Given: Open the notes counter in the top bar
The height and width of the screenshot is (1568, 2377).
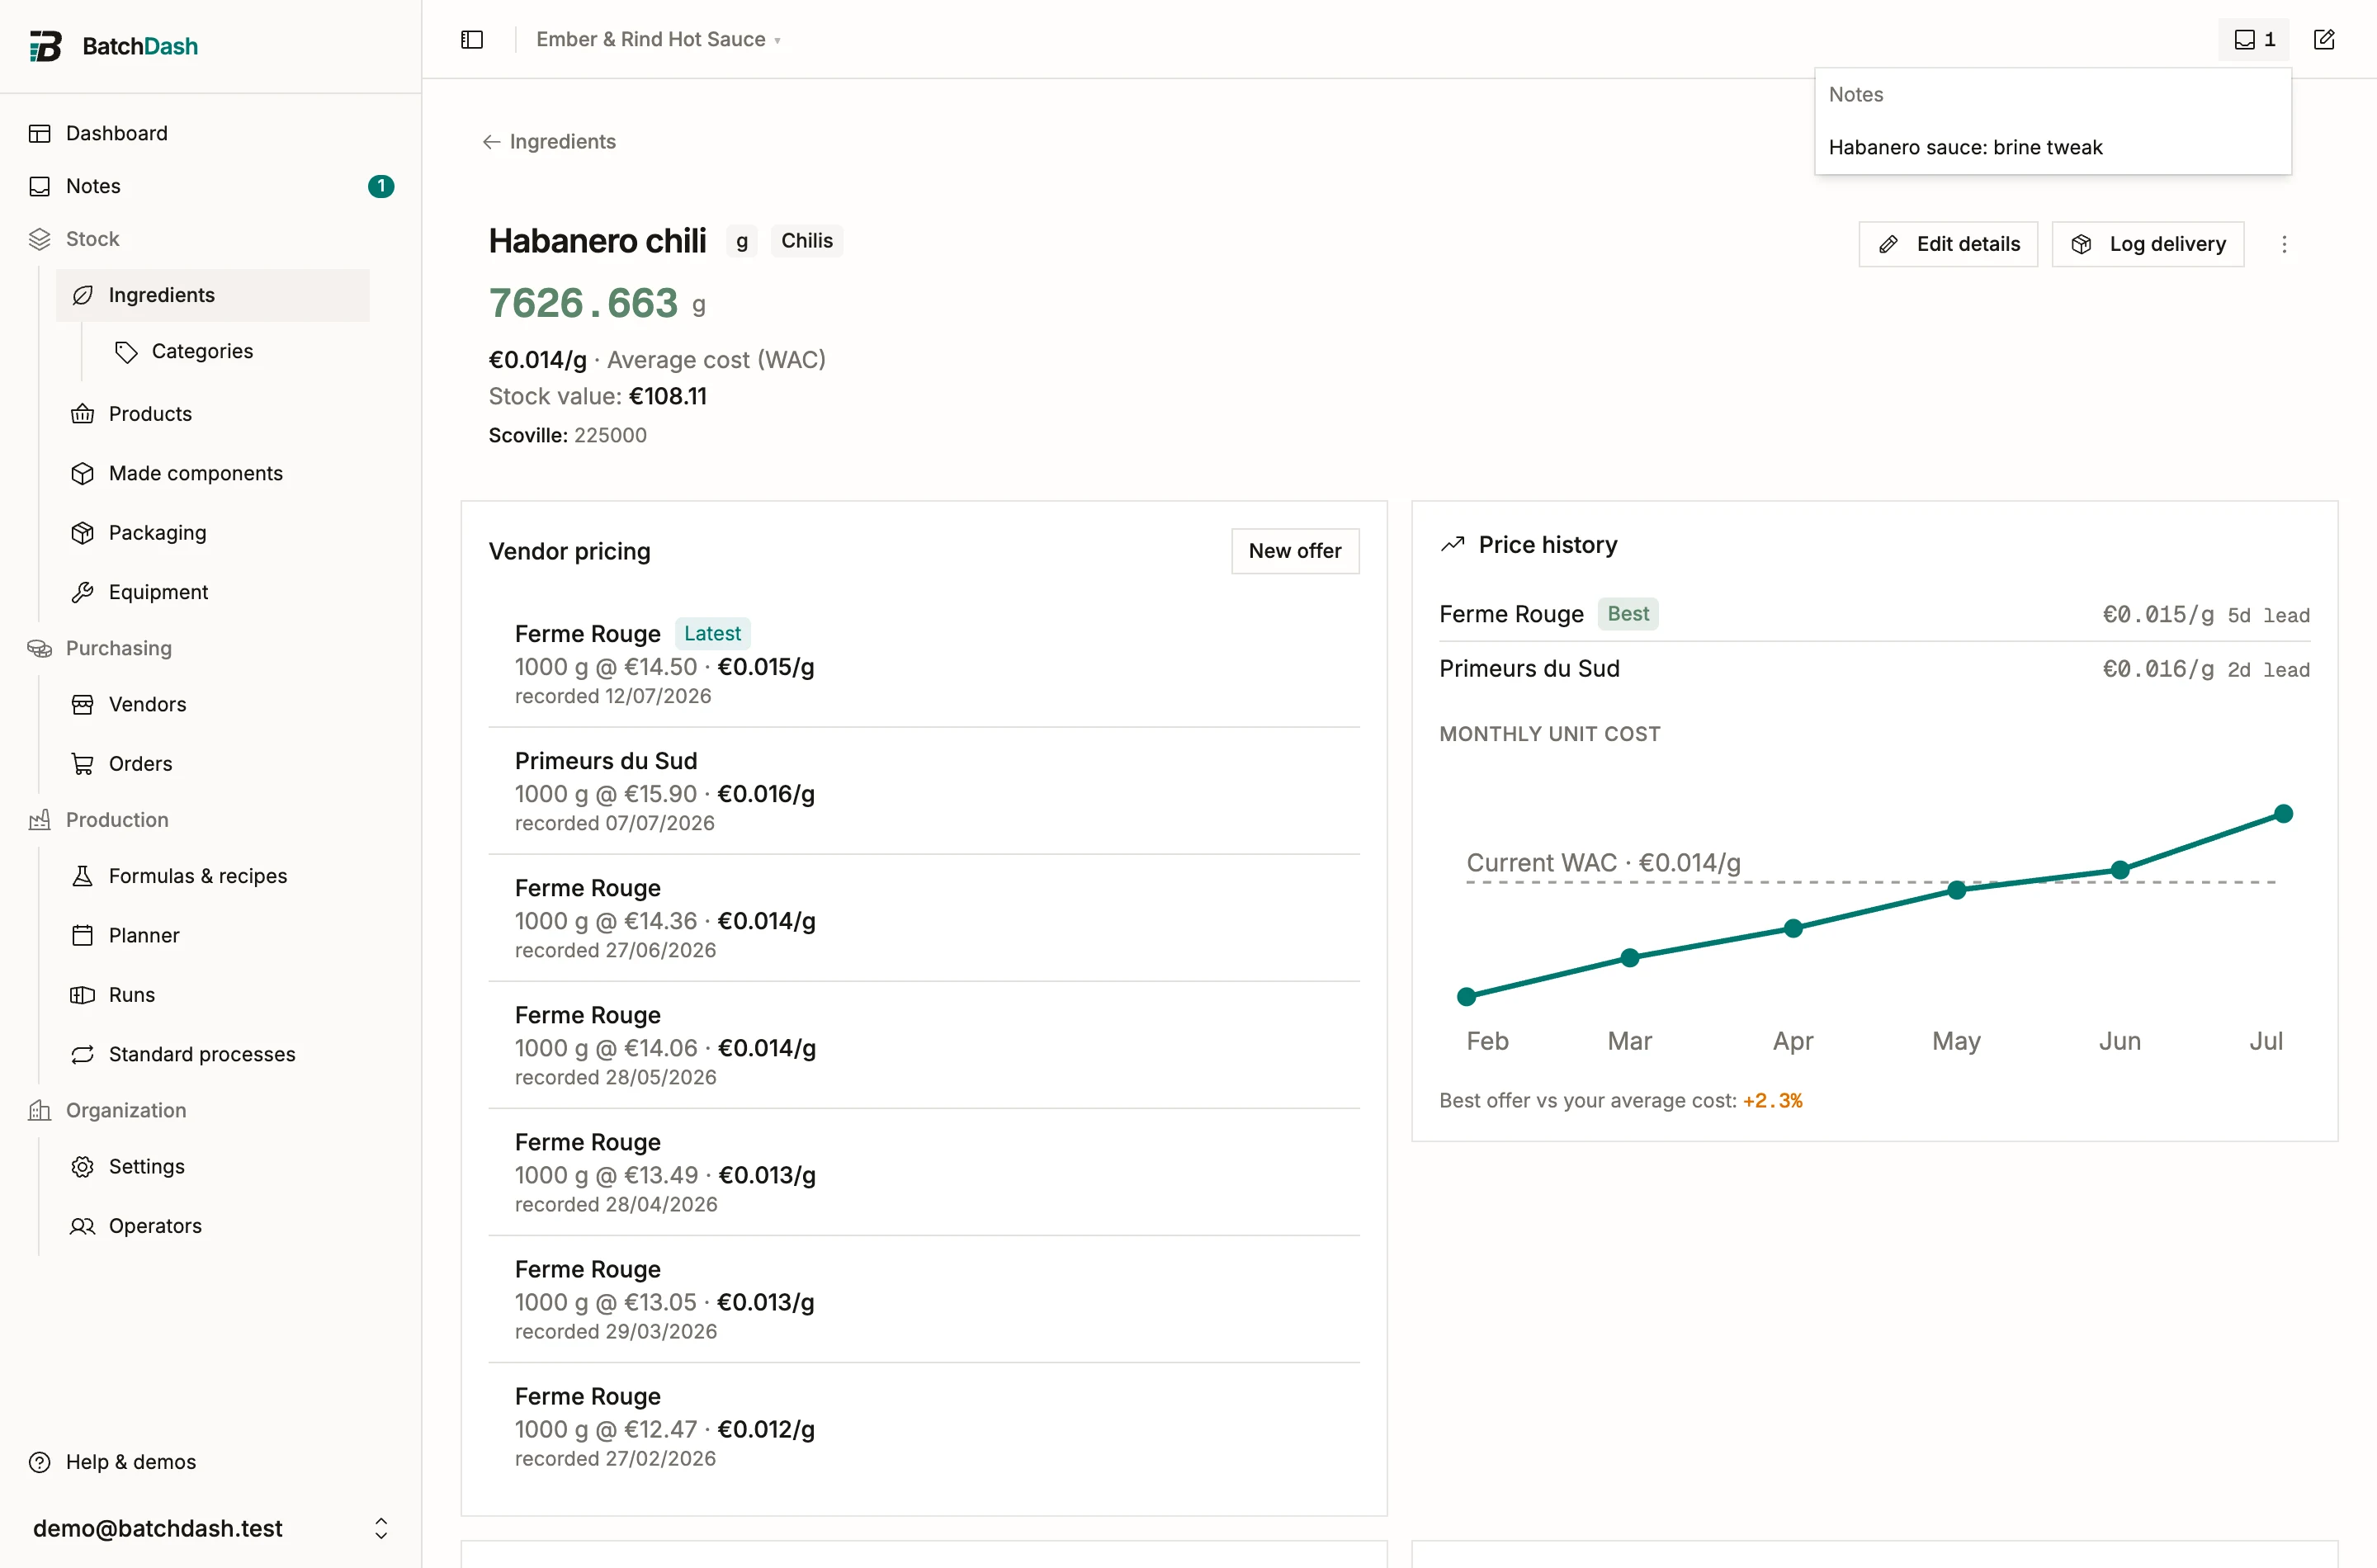Looking at the screenshot, I should (2254, 39).
